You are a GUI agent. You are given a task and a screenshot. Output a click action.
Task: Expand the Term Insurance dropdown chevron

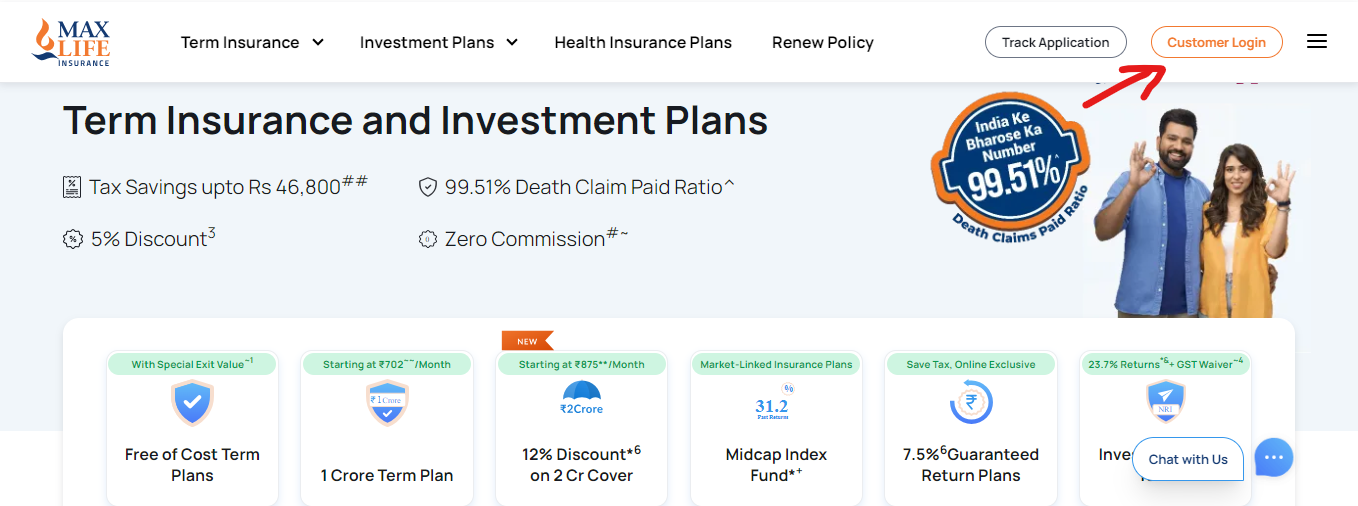pyautogui.click(x=318, y=42)
